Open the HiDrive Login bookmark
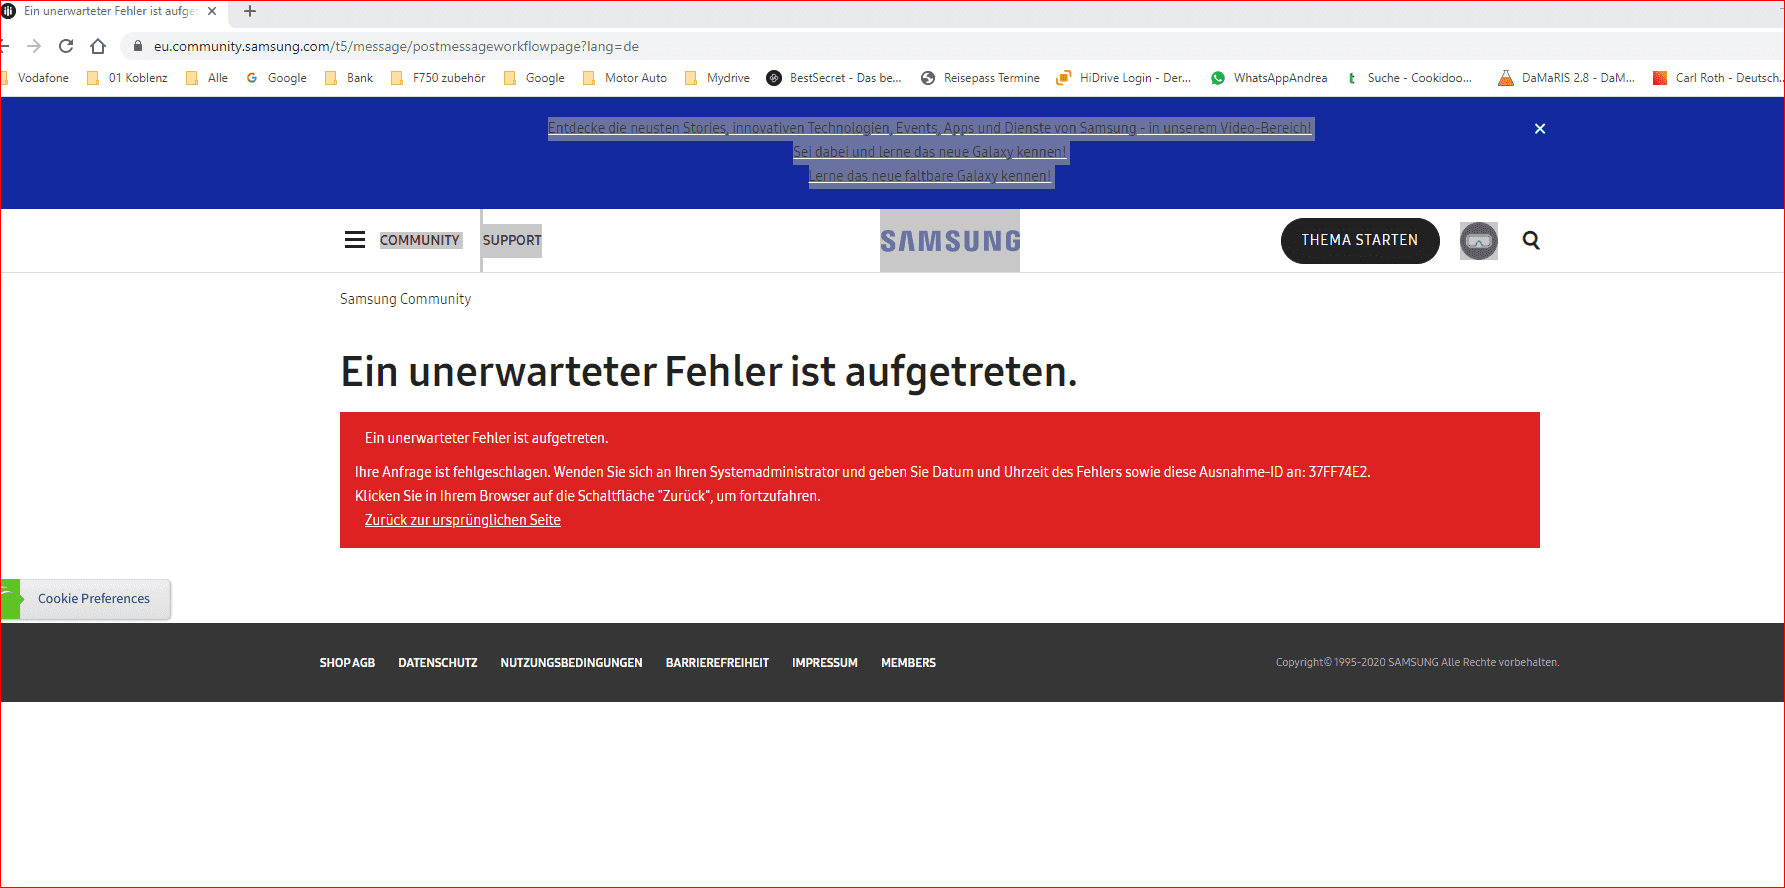Viewport: 1785px width, 888px height. 1124,78
